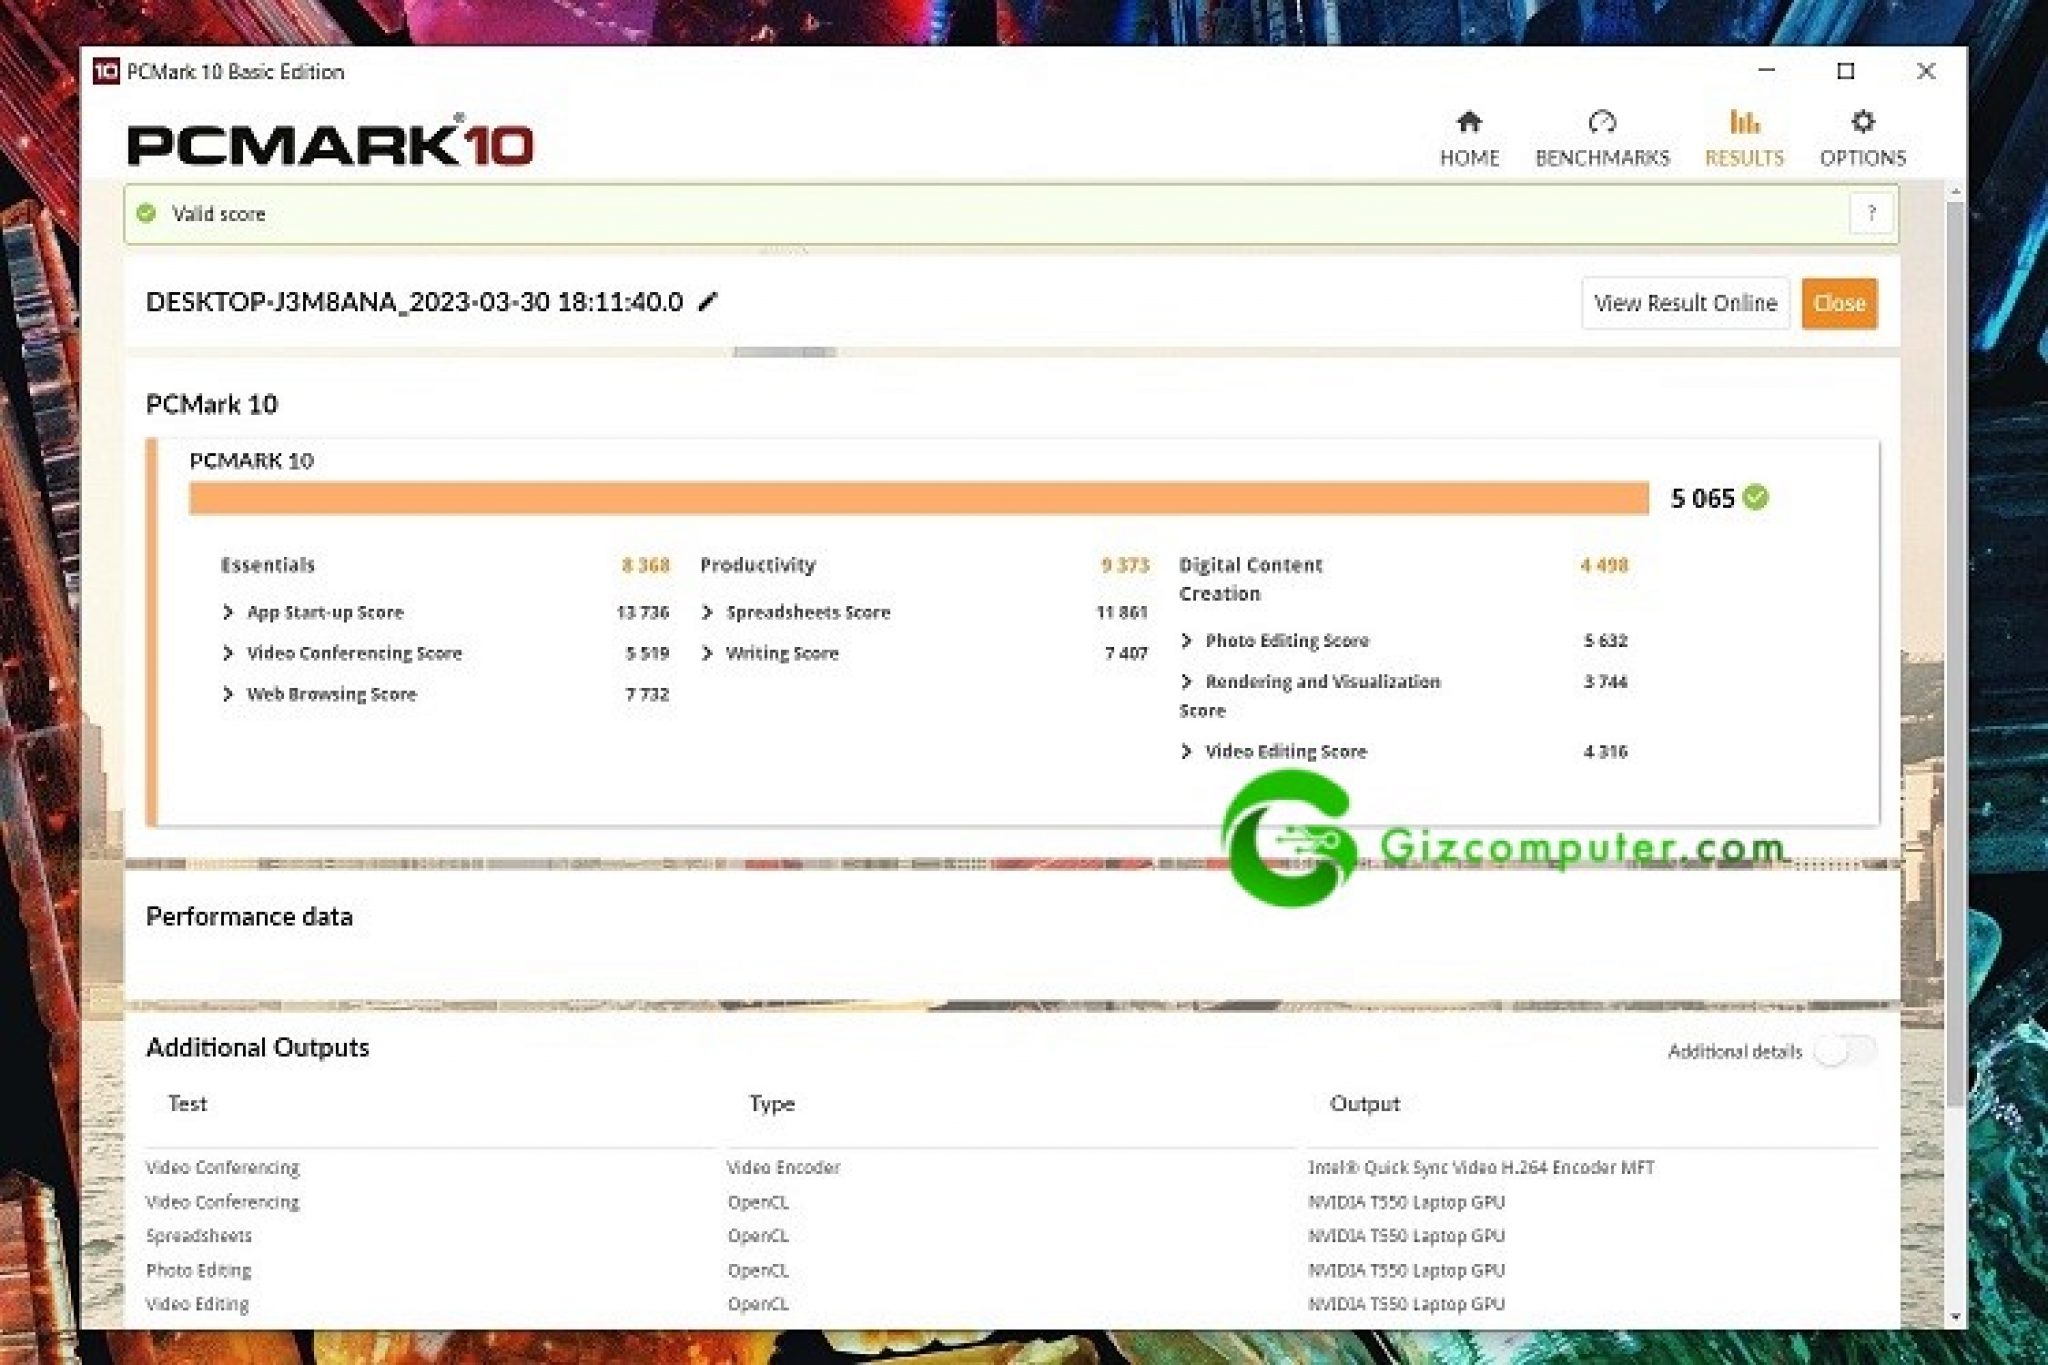Expand Web Browsing Score row
2048x1365 pixels.
click(228, 694)
